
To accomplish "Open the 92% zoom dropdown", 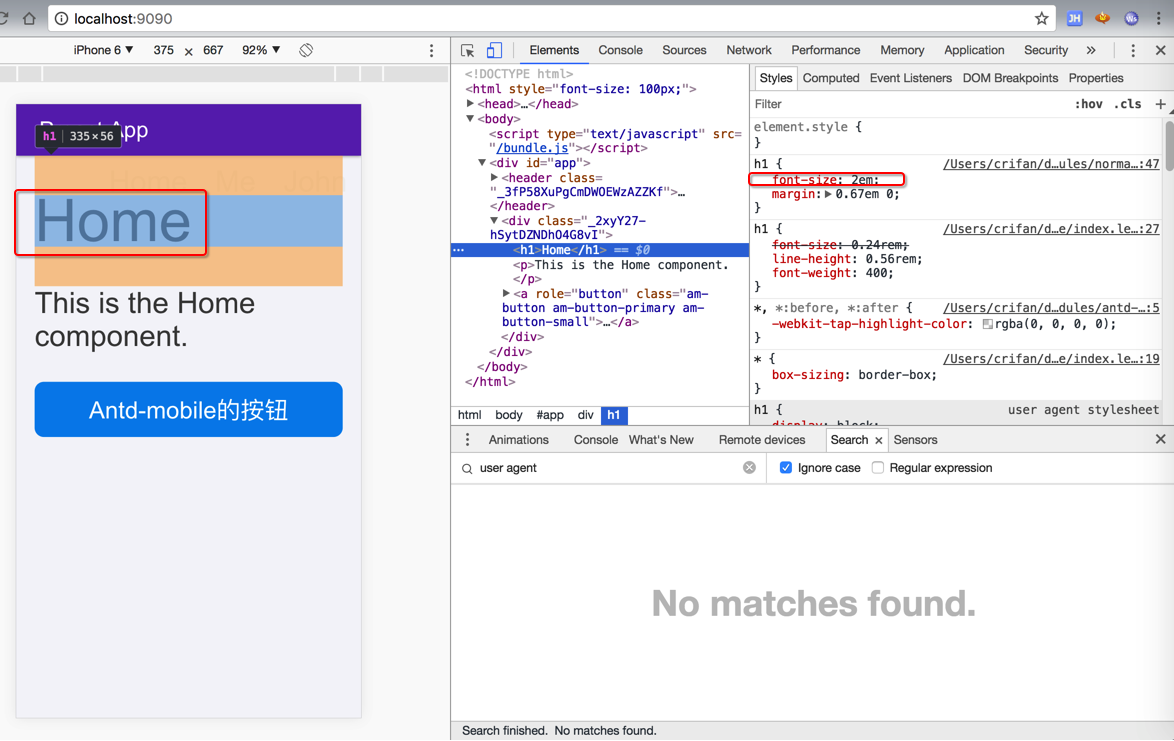I will point(261,50).
